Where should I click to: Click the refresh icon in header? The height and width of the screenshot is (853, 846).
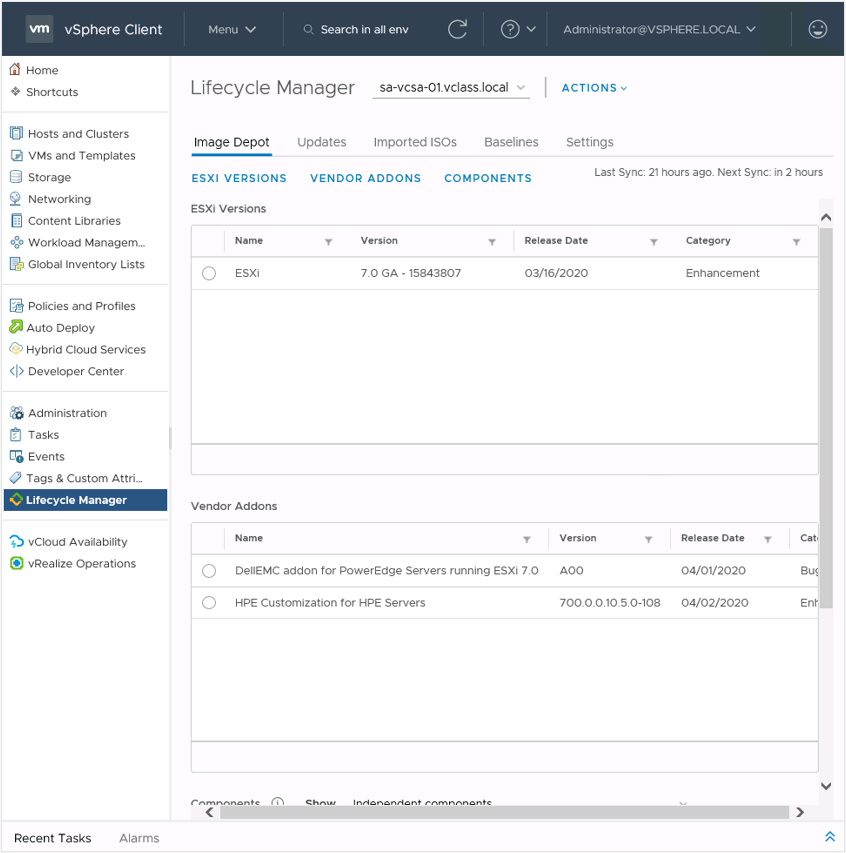coord(458,29)
